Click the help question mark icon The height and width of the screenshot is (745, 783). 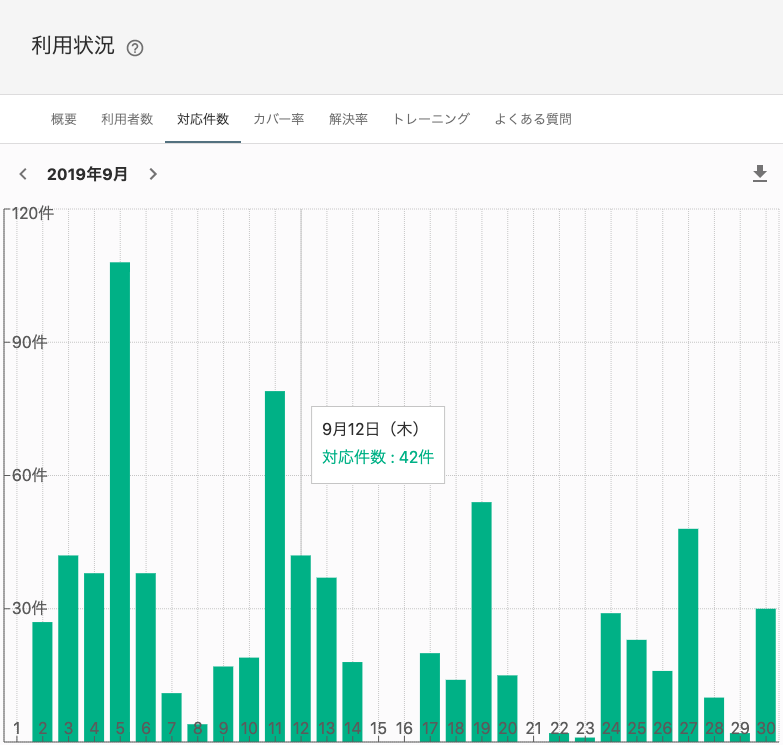click(136, 48)
